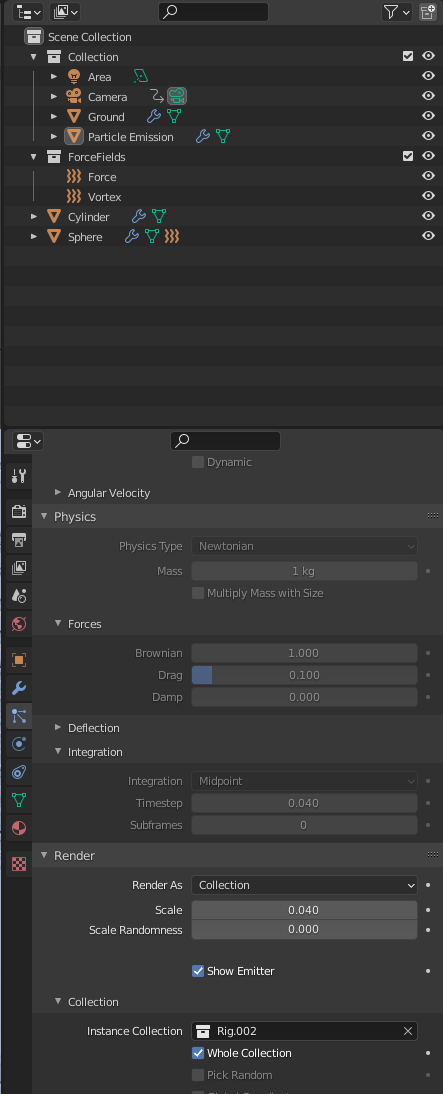Open the Modifier properties tab
Image resolution: width=443 pixels, height=1094 pixels.
coord(19,688)
